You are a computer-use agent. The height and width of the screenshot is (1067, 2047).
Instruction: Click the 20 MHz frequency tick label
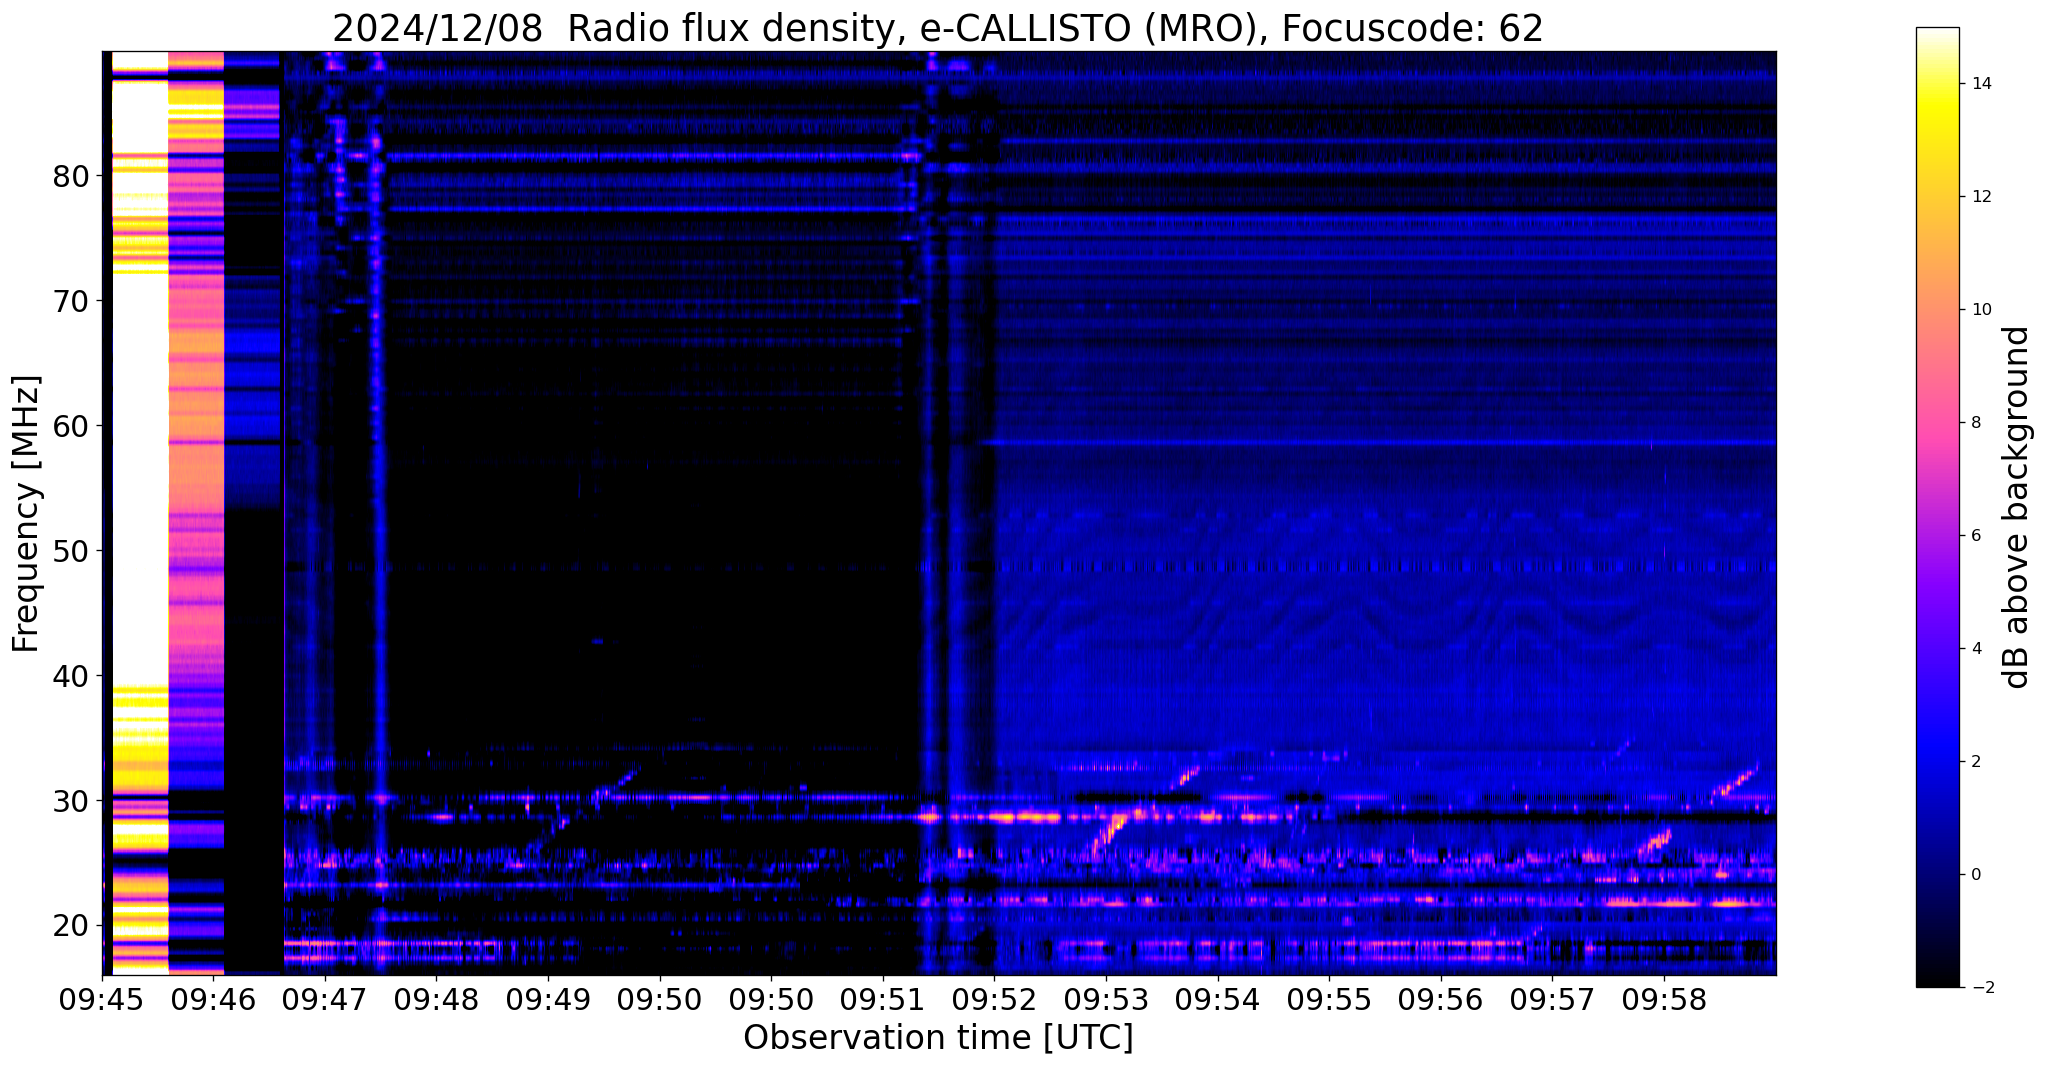point(70,926)
